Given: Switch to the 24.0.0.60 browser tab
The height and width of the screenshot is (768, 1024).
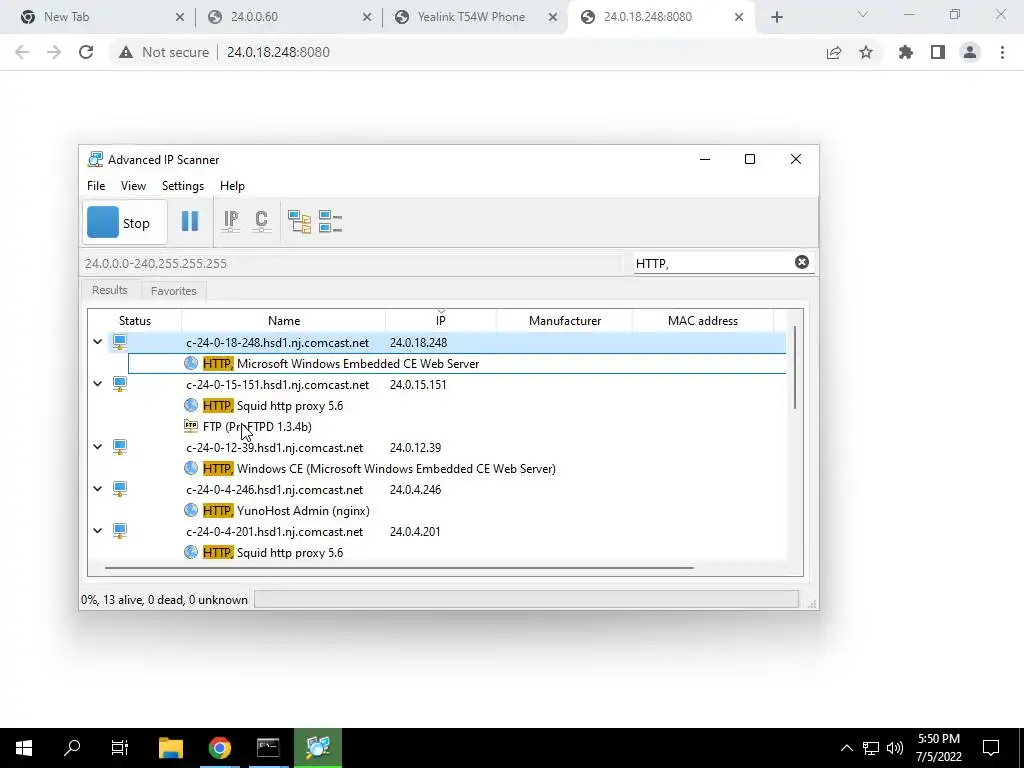Looking at the screenshot, I should tap(254, 17).
